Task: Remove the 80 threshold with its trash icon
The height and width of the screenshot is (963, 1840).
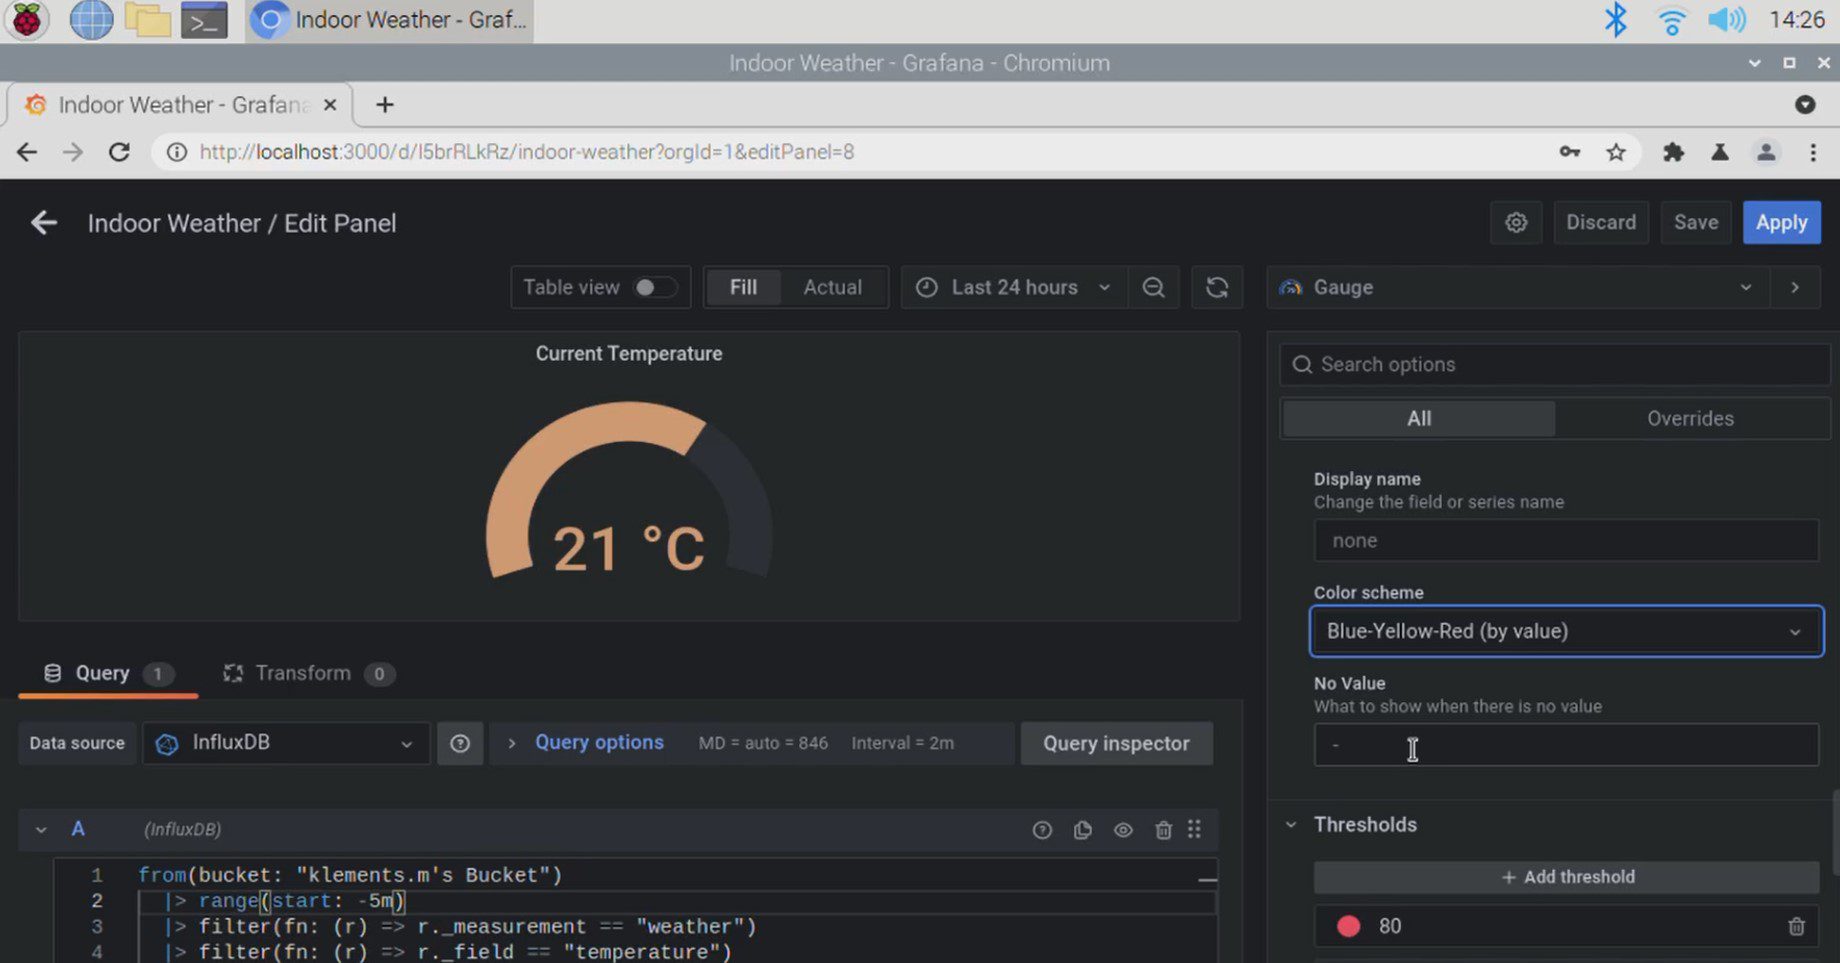Action: [x=1796, y=926]
